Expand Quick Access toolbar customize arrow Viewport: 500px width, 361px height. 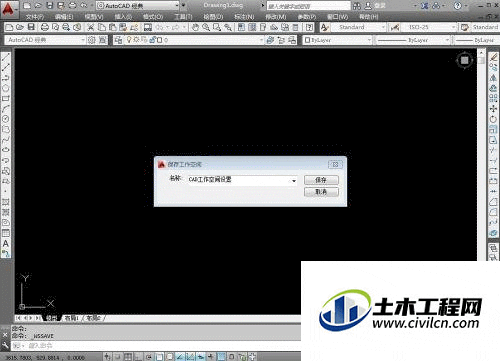pyautogui.click(x=183, y=6)
